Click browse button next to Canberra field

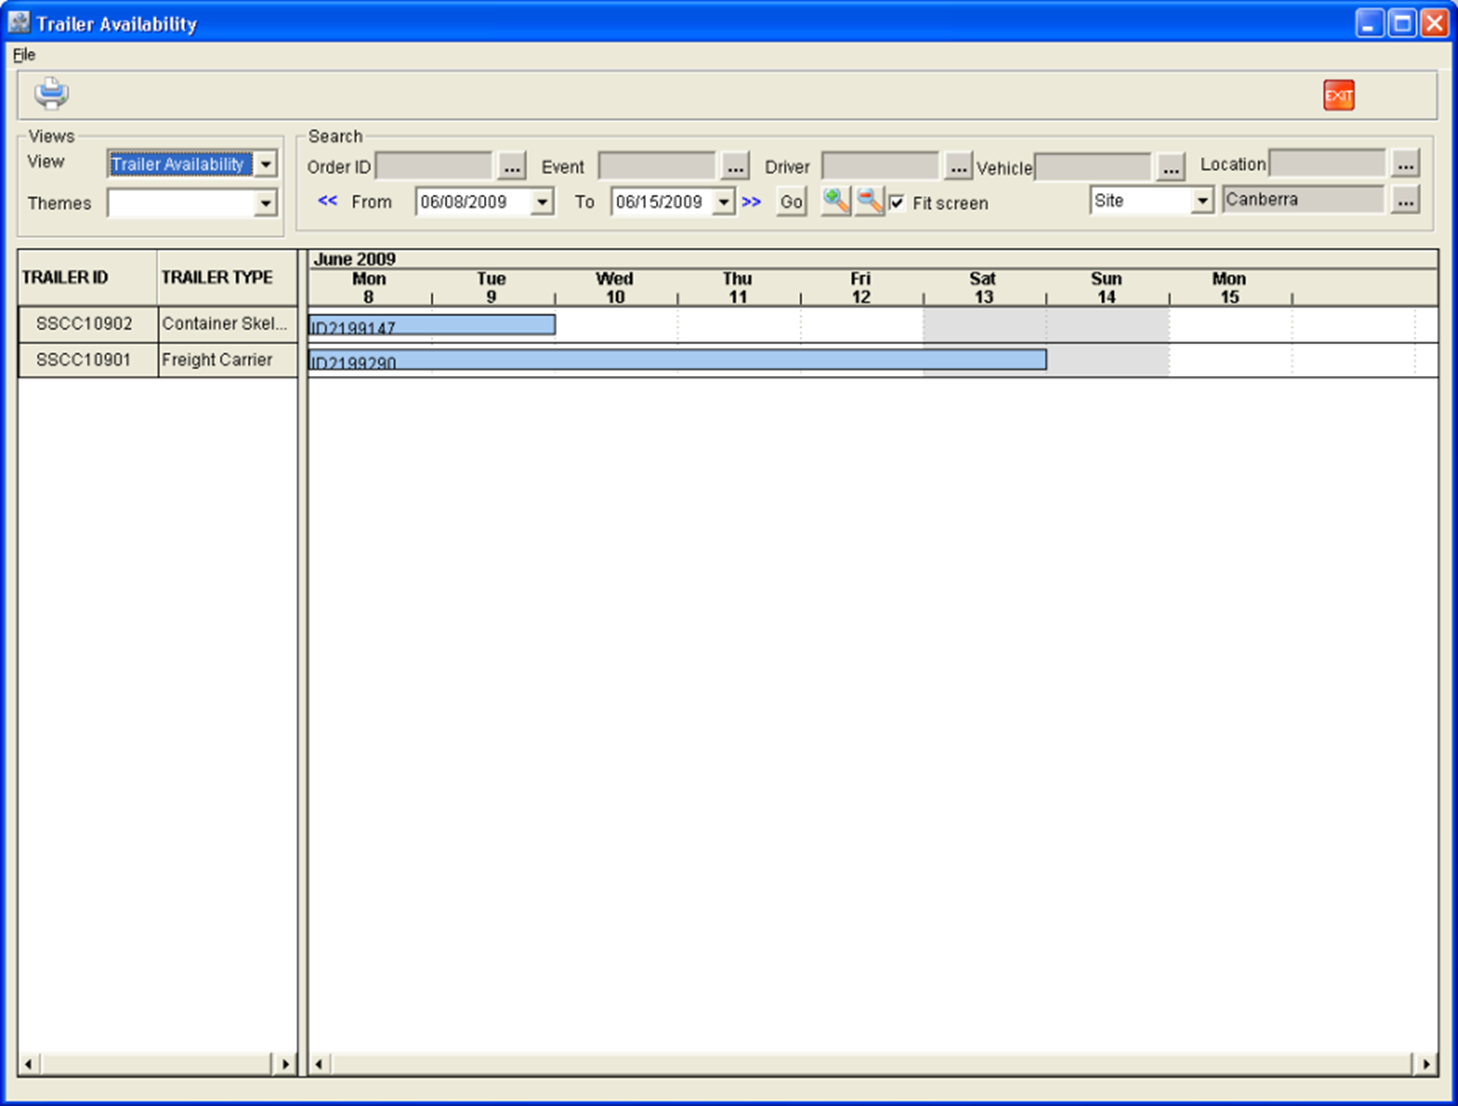[x=1405, y=200]
